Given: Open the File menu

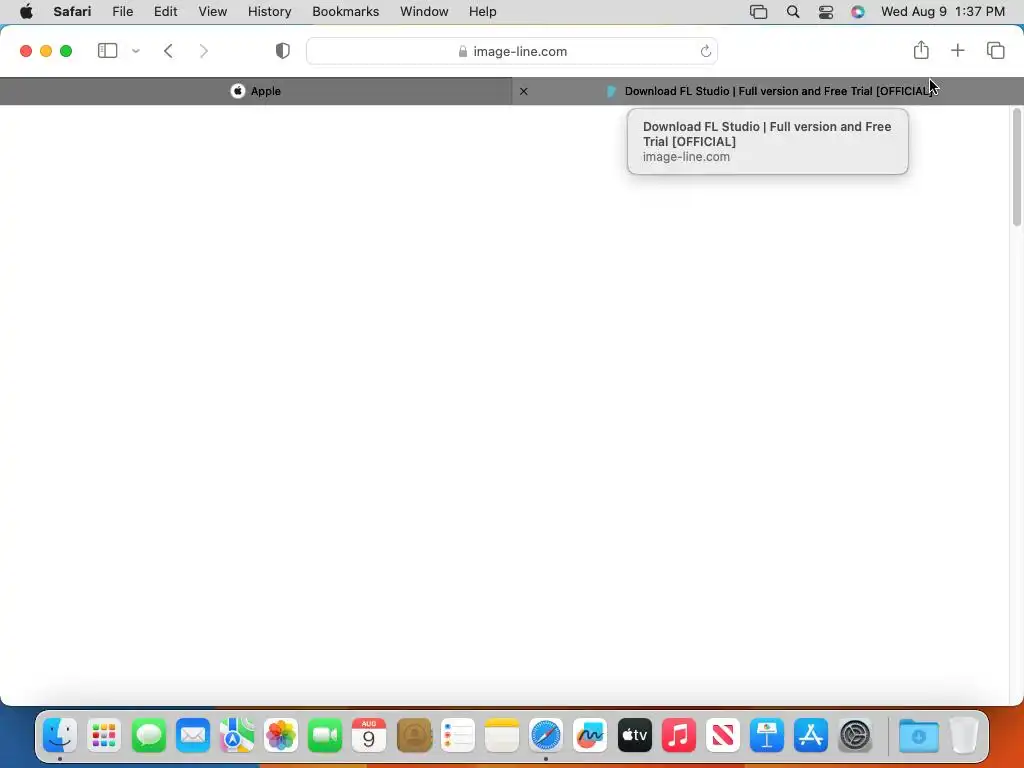Looking at the screenshot, I should 123,12.
